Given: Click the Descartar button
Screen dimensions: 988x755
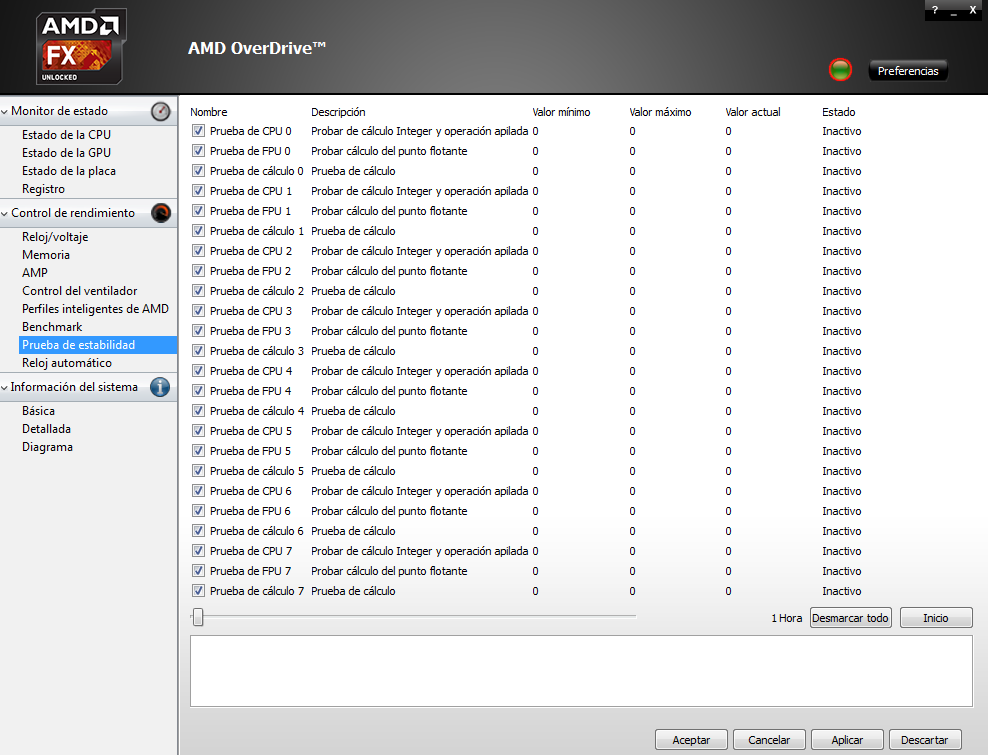Looking at the screenshot, I should pyautogui.click(x=925, y=740).
